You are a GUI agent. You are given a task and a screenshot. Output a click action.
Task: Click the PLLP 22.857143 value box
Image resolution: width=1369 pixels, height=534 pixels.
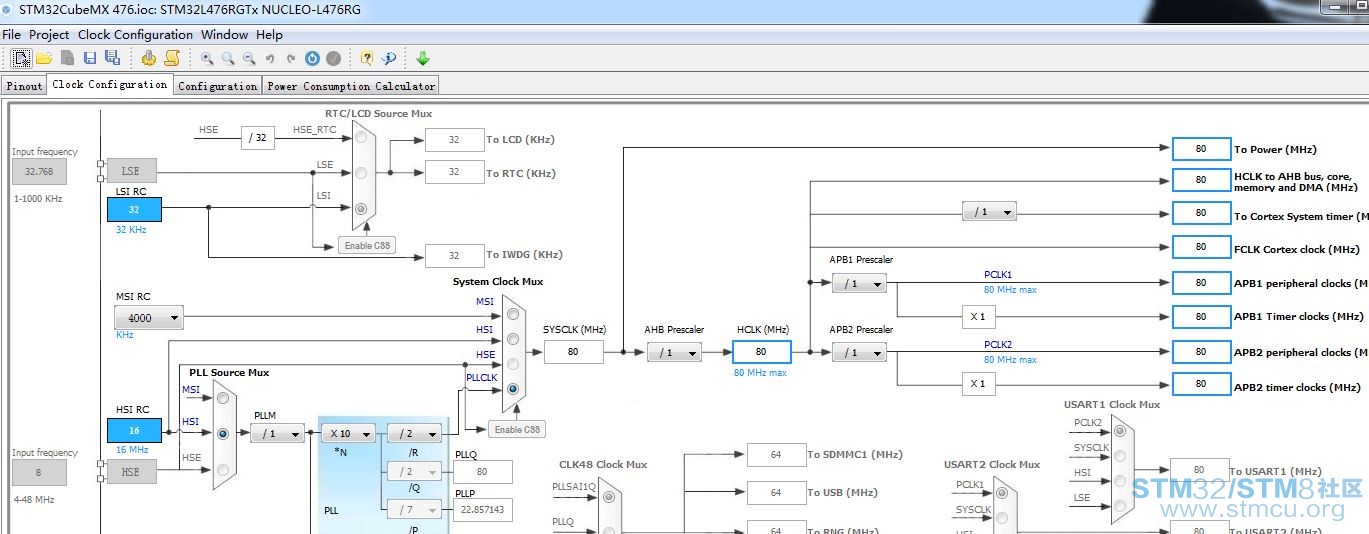[x=482, y=510]
